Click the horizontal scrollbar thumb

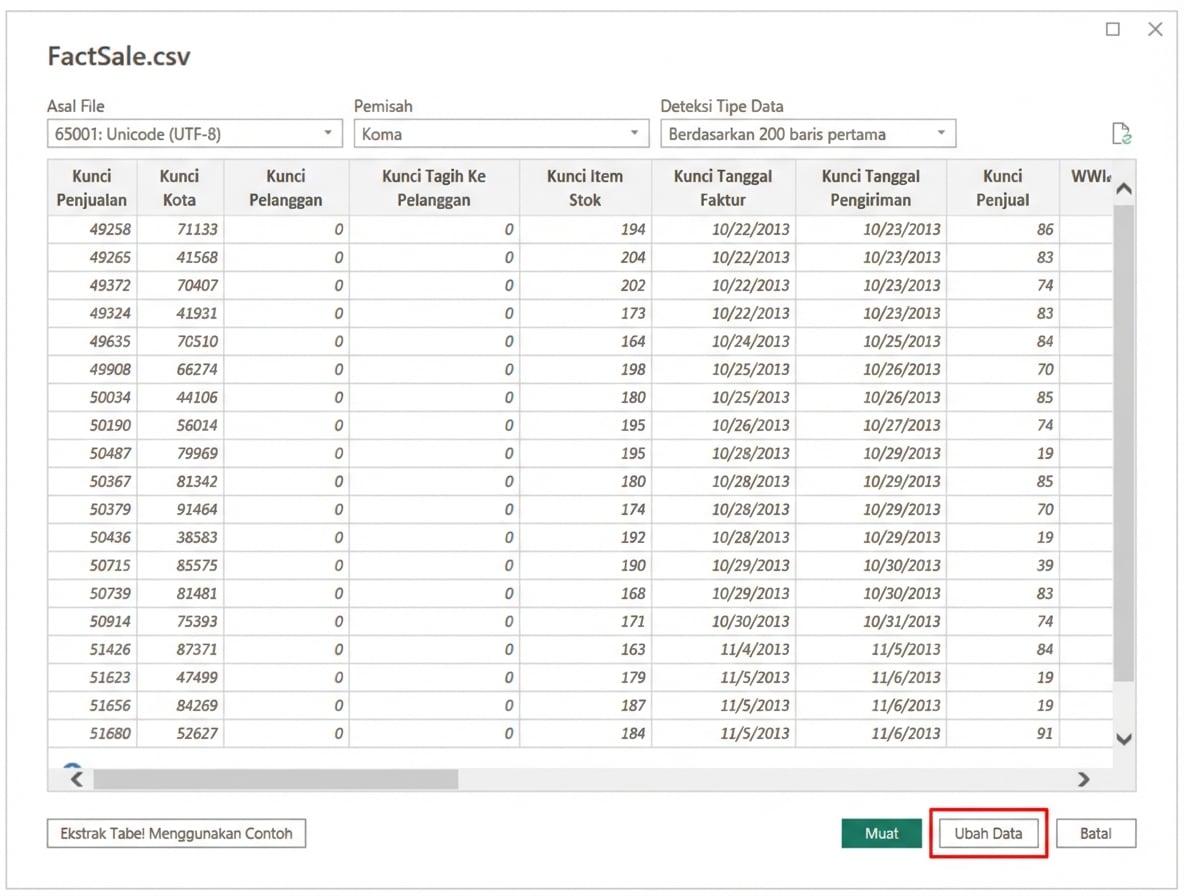click(x=275, y=779)
